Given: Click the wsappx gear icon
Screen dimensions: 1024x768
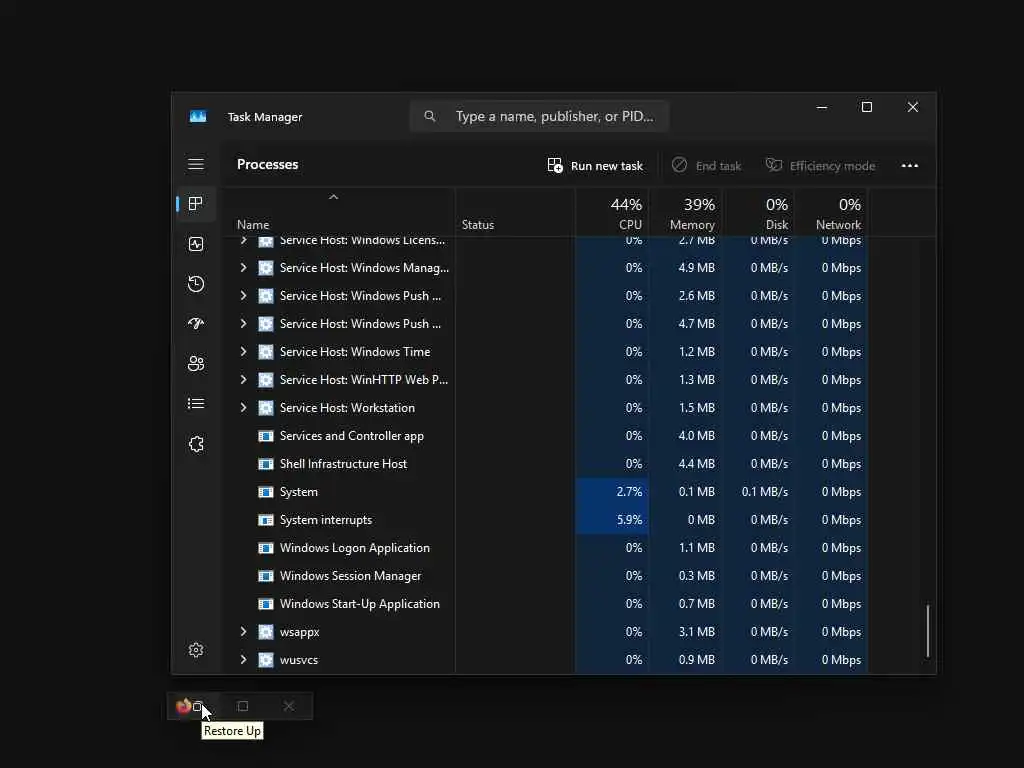Looking at the screenshot, I should 266,632.
